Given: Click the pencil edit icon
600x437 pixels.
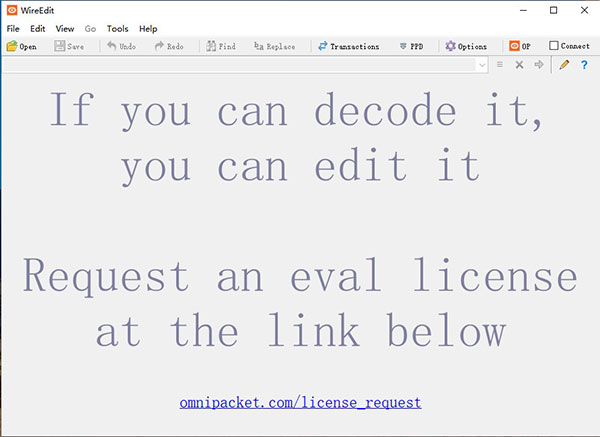Looking at the screenshot, I should pyautogui.click(x=564, y=65).
